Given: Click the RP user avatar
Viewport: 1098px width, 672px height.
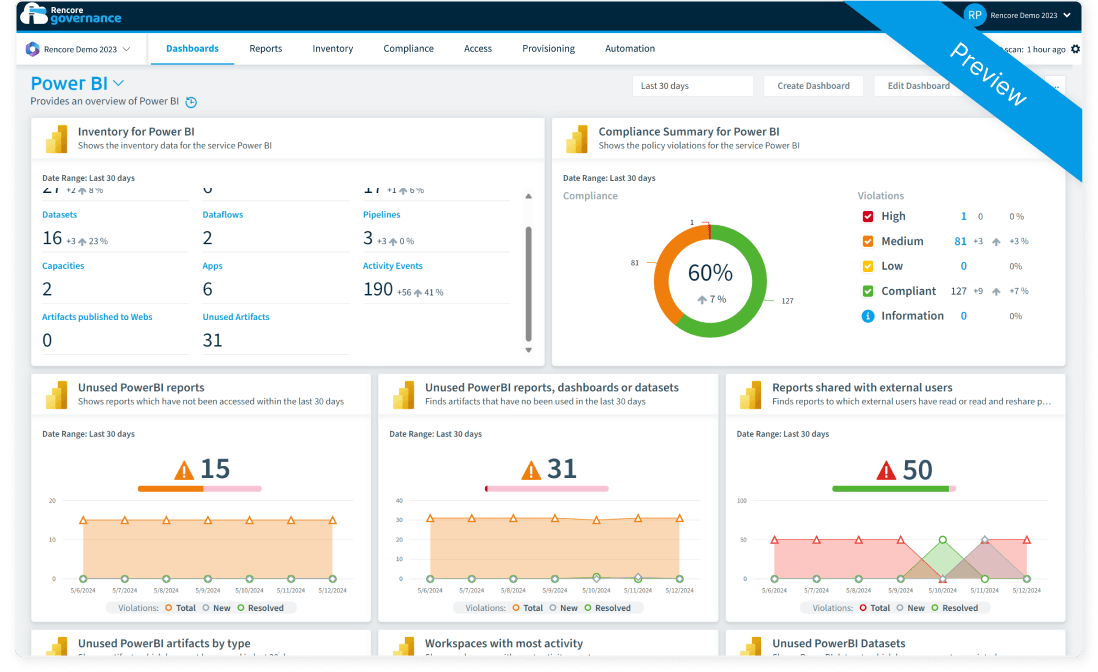Looking at the screenshot, I should pos(973,15).
